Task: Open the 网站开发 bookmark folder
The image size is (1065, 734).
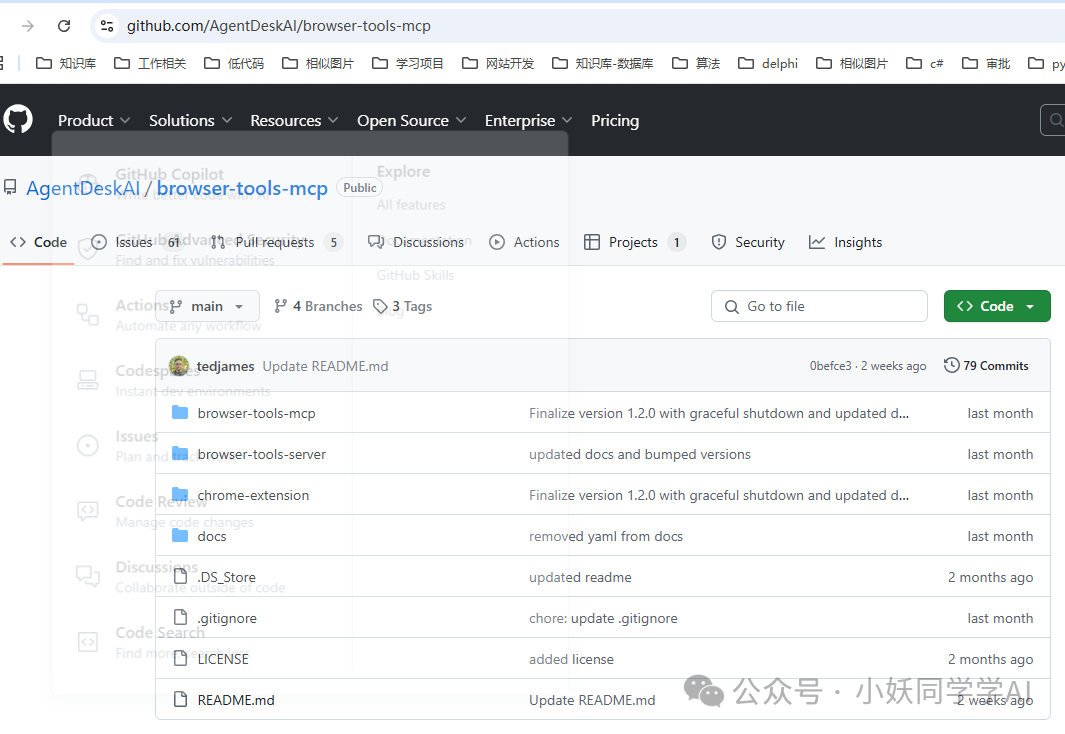Action: pyautogui.click(x=498, y=63)
